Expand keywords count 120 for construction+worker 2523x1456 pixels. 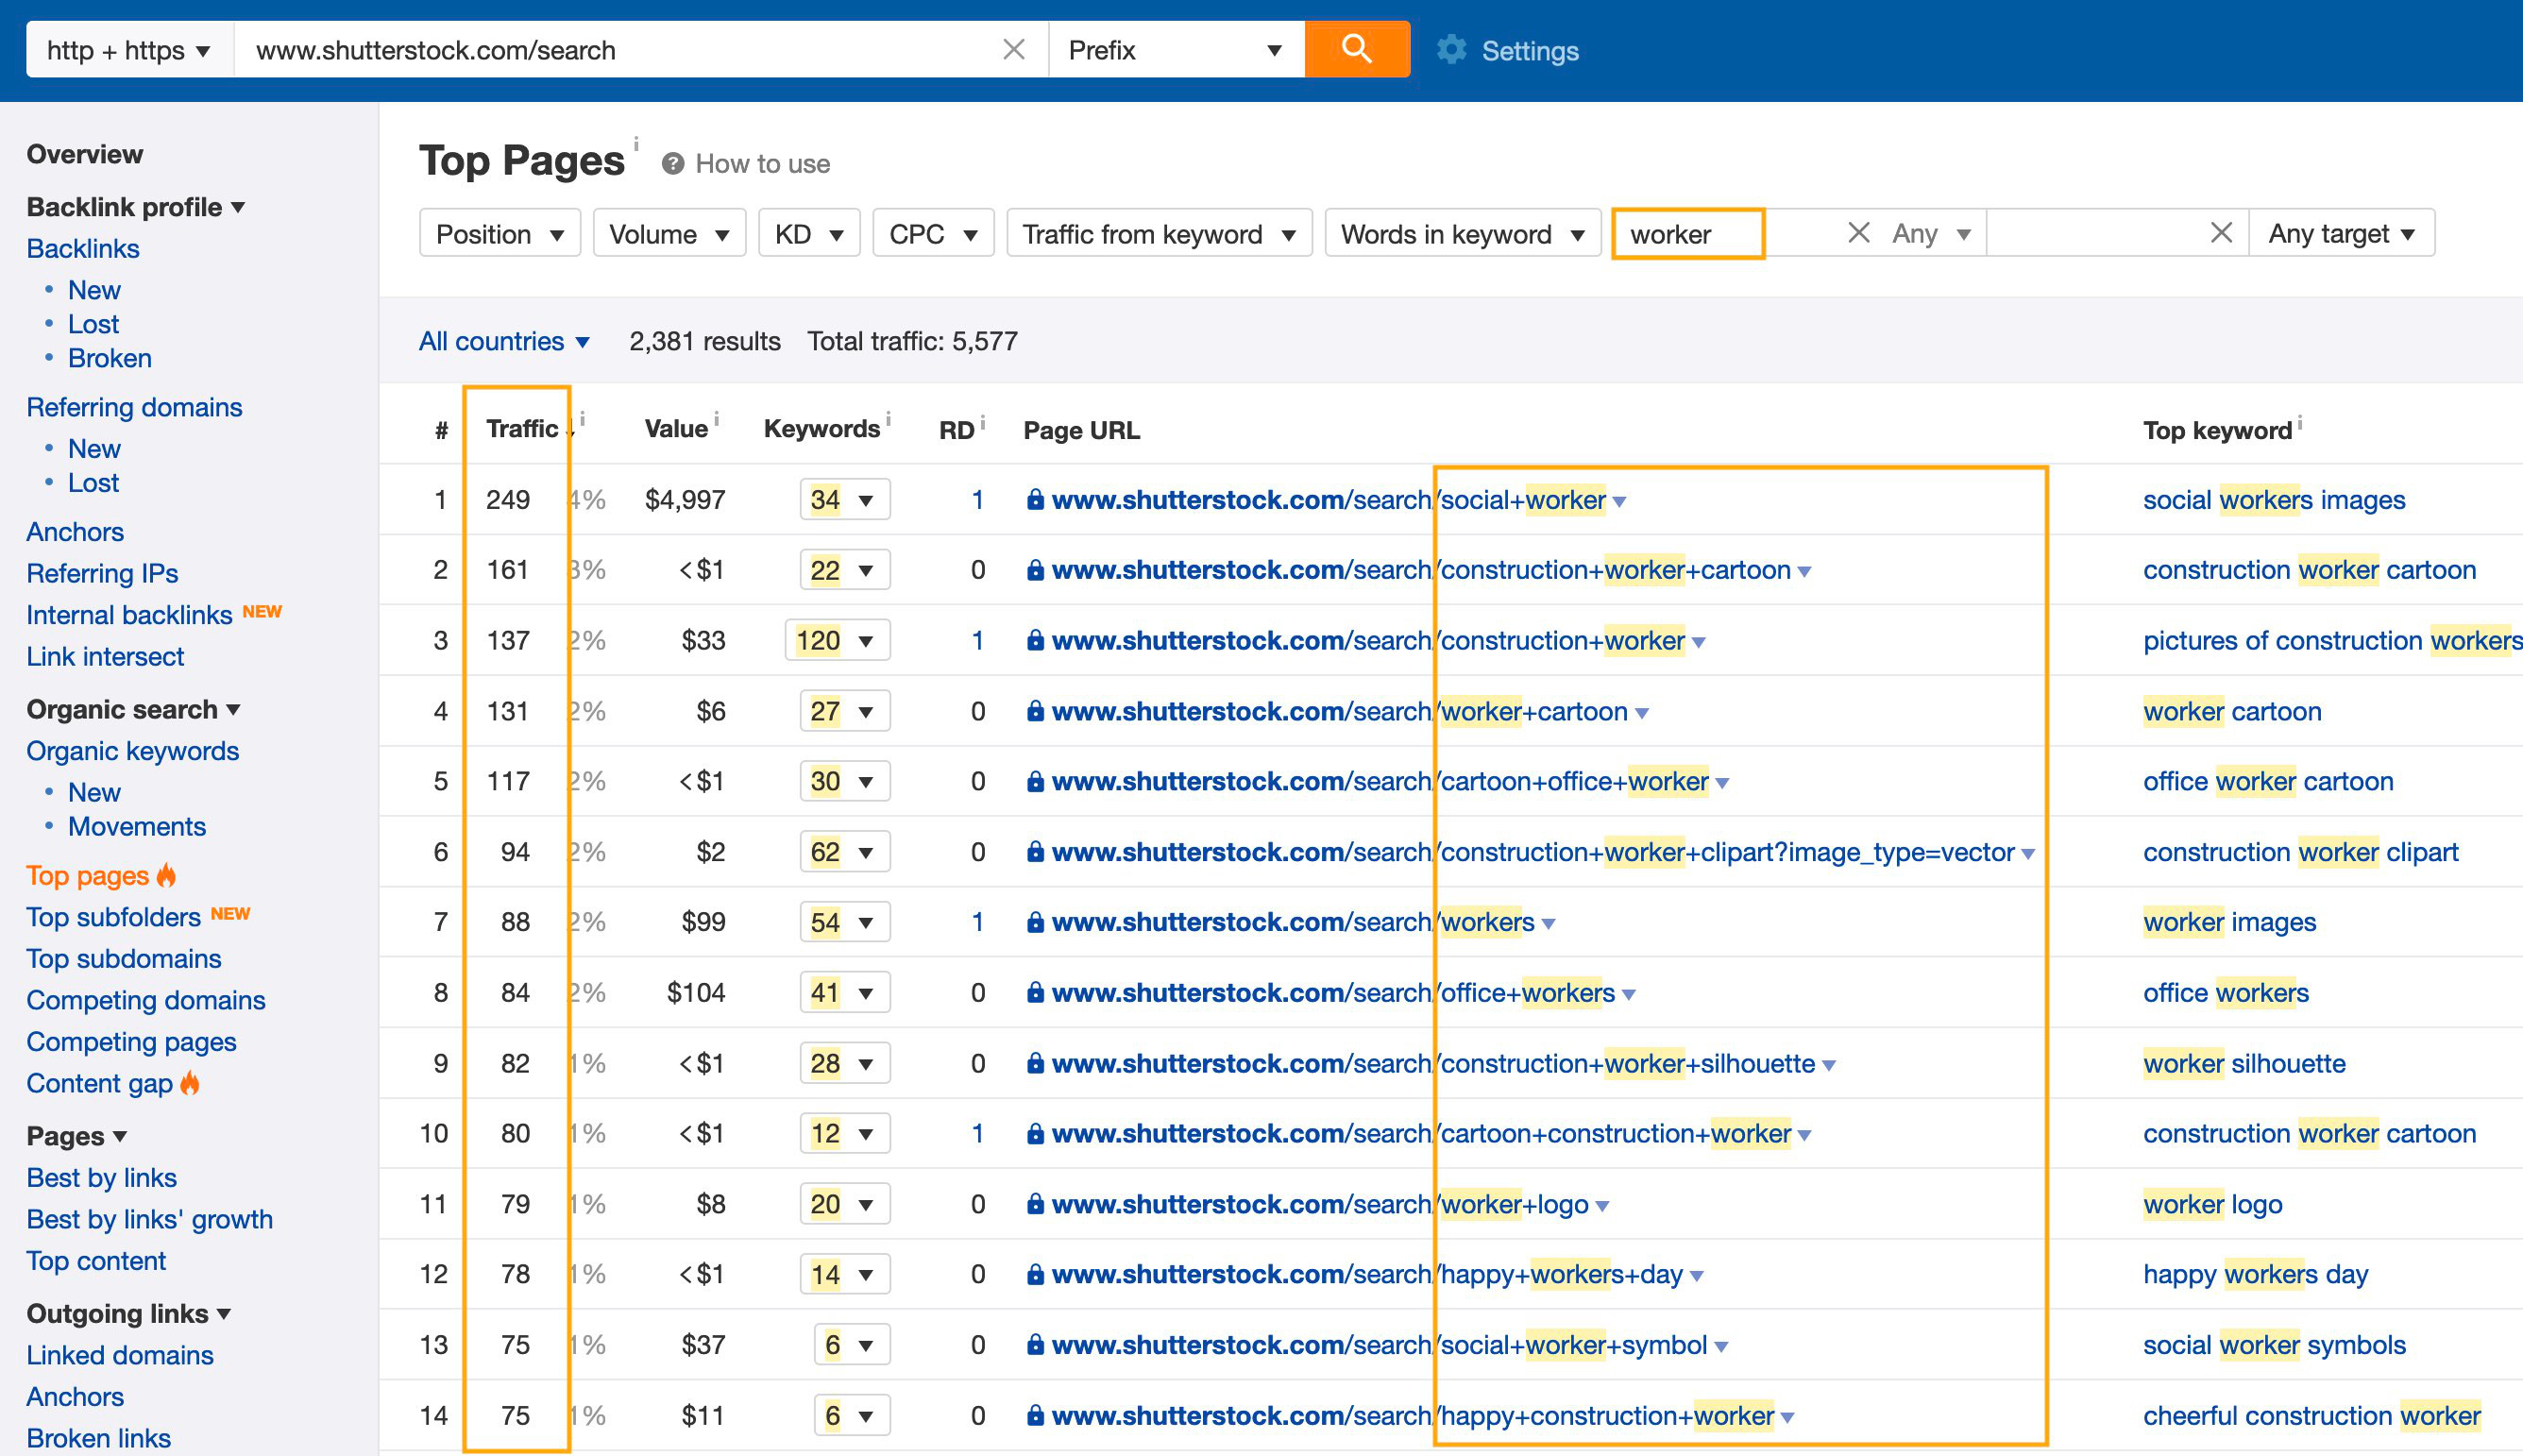pos(838,641)
